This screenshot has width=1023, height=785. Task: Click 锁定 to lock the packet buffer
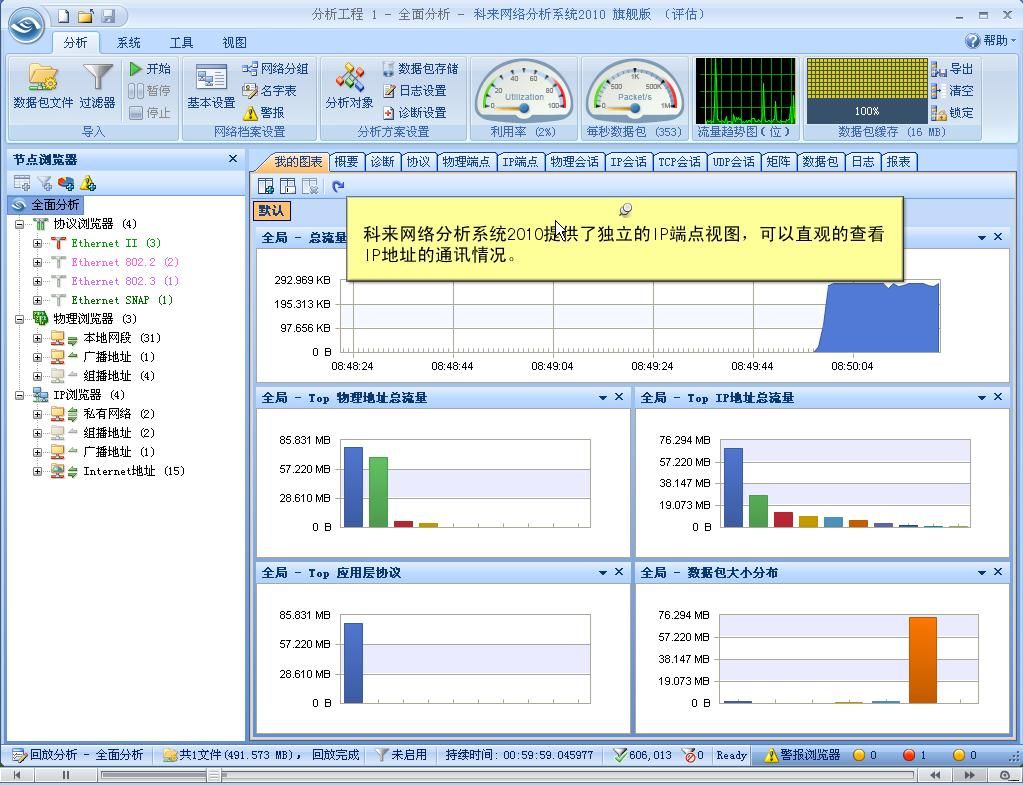click(953, 113)
